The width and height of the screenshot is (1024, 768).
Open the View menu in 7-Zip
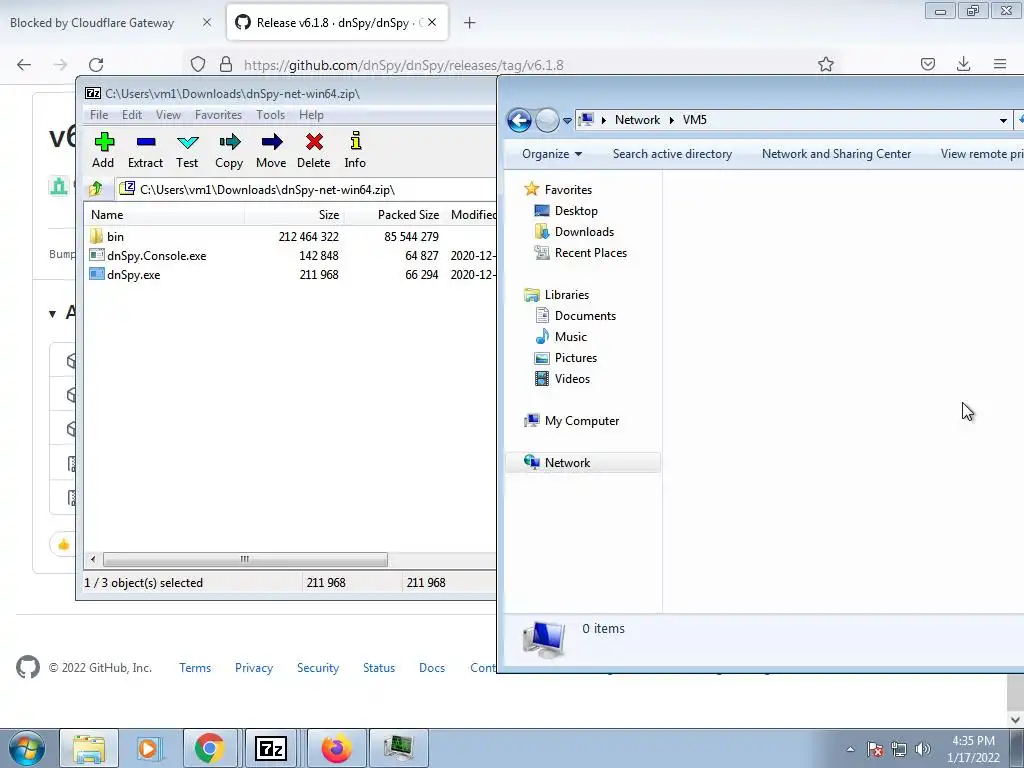168,115
